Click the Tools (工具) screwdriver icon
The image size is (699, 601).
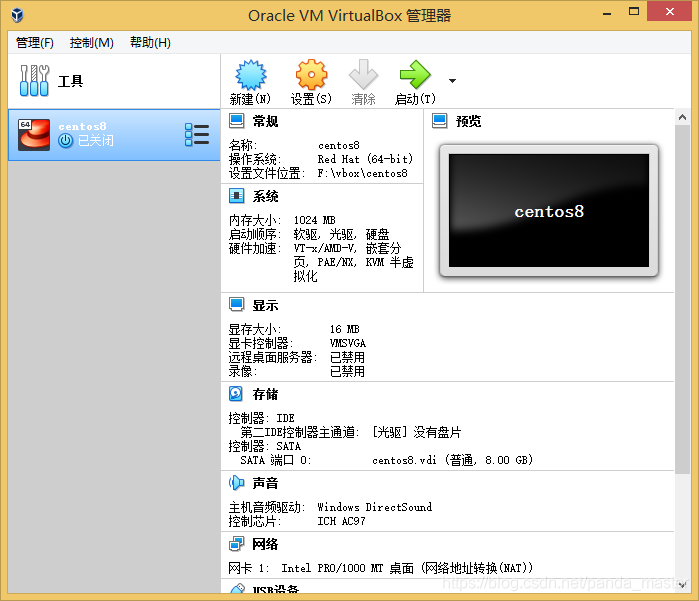click(34, 81)
